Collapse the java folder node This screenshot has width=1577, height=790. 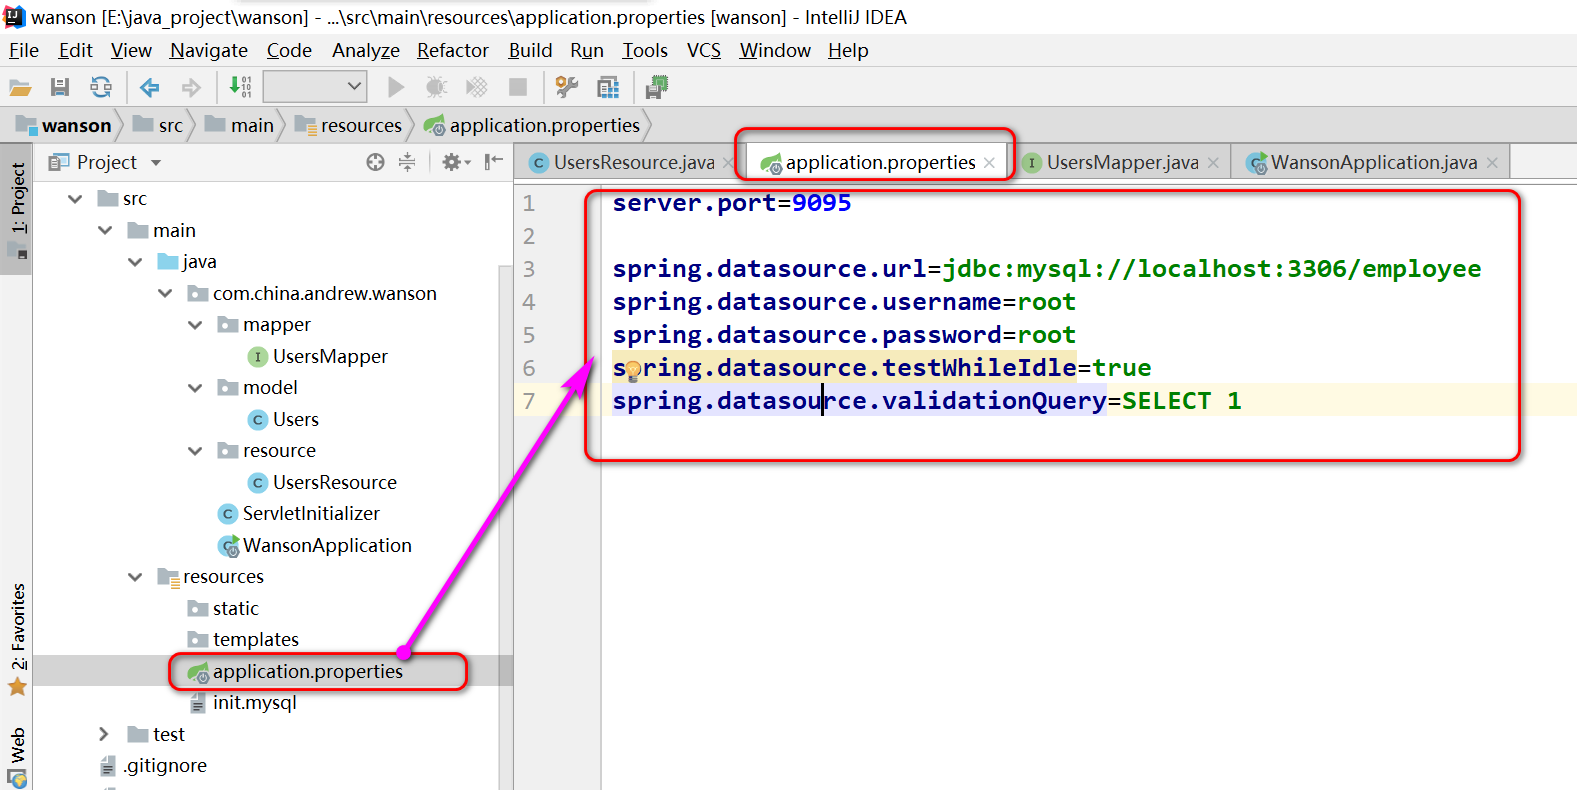[135, 262]
